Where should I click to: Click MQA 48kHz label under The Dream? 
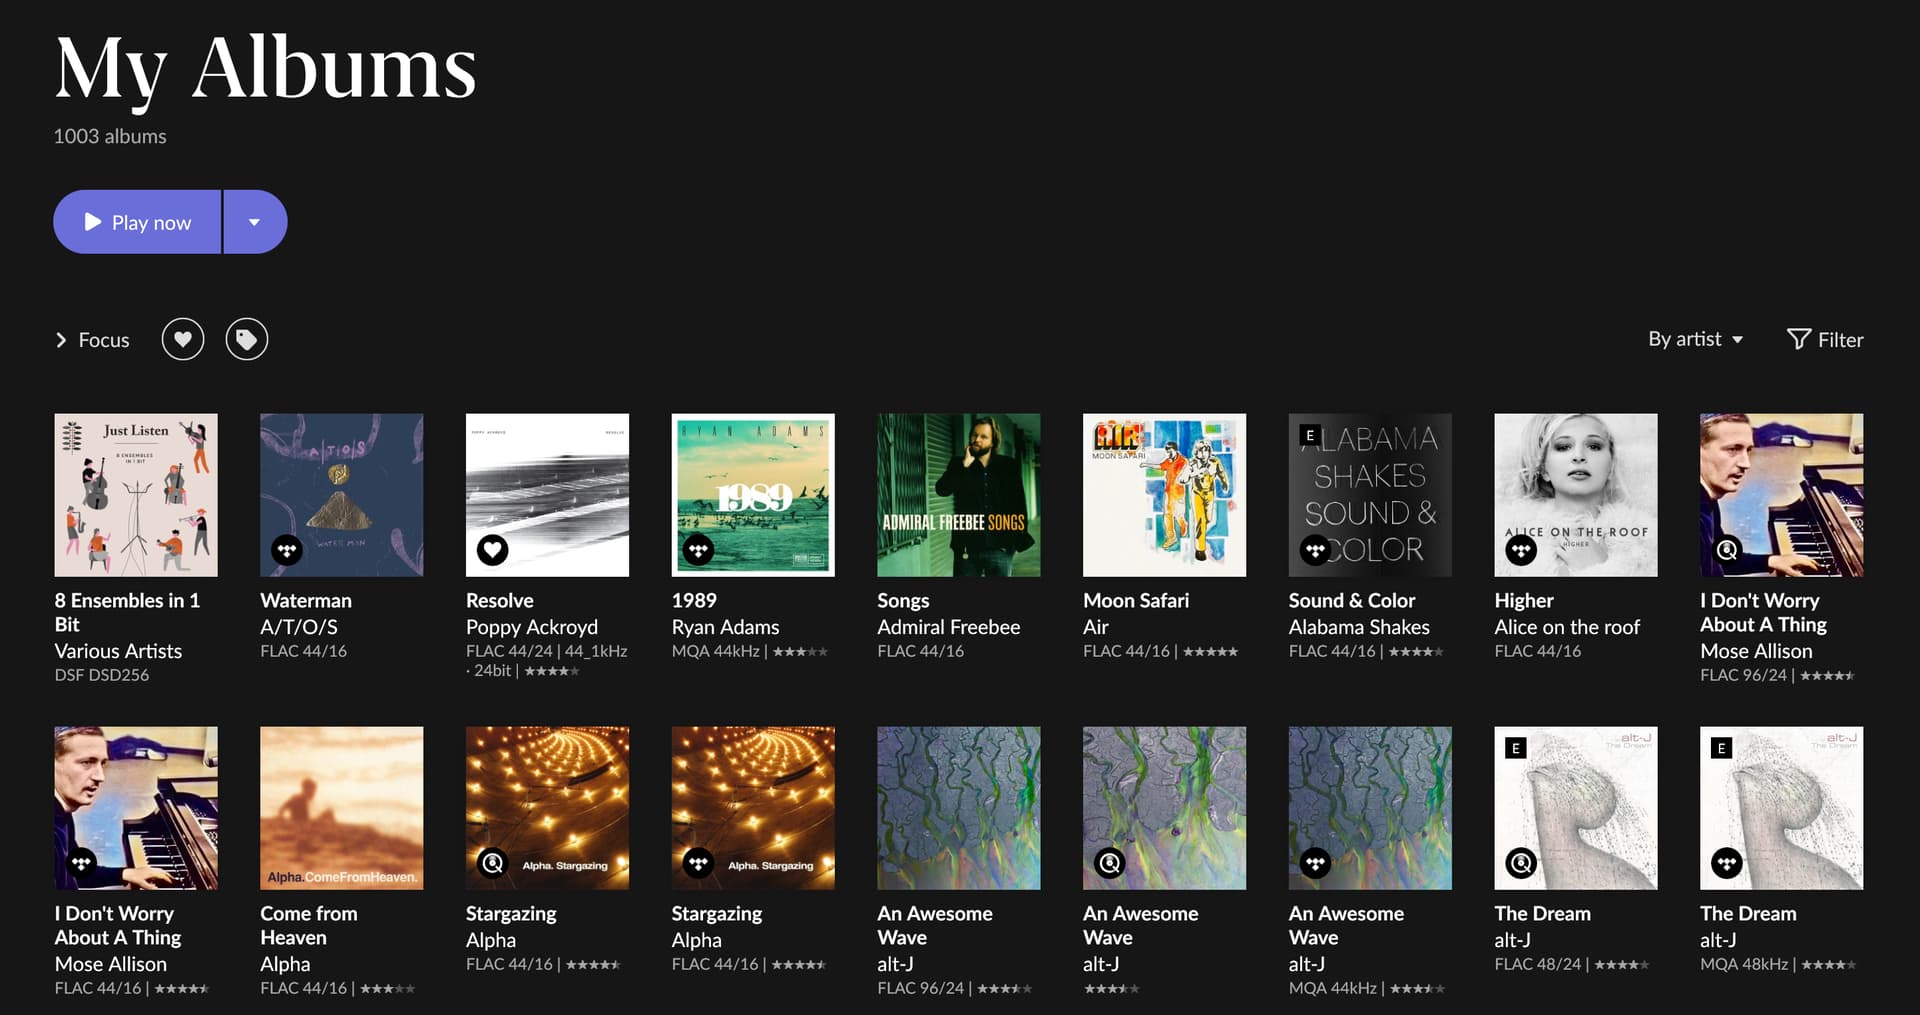point(1744,965)
